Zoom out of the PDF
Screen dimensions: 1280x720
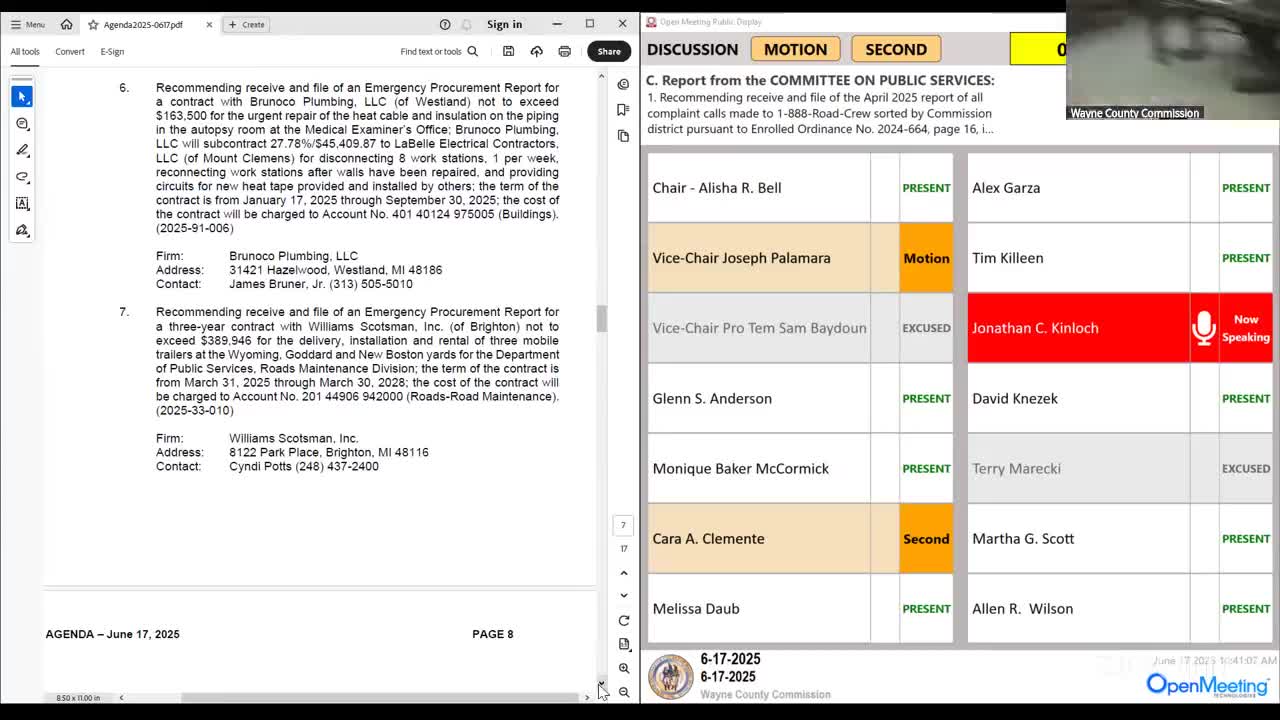point(624,692)
